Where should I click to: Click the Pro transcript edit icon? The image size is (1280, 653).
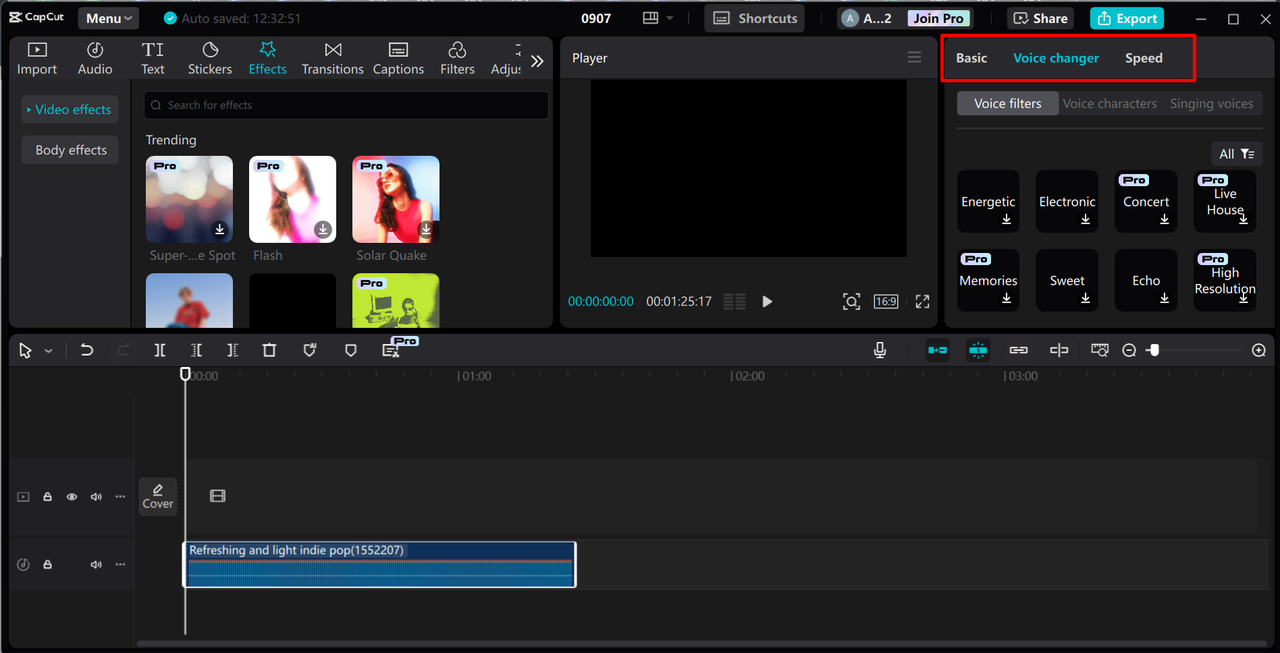point(391,350)
